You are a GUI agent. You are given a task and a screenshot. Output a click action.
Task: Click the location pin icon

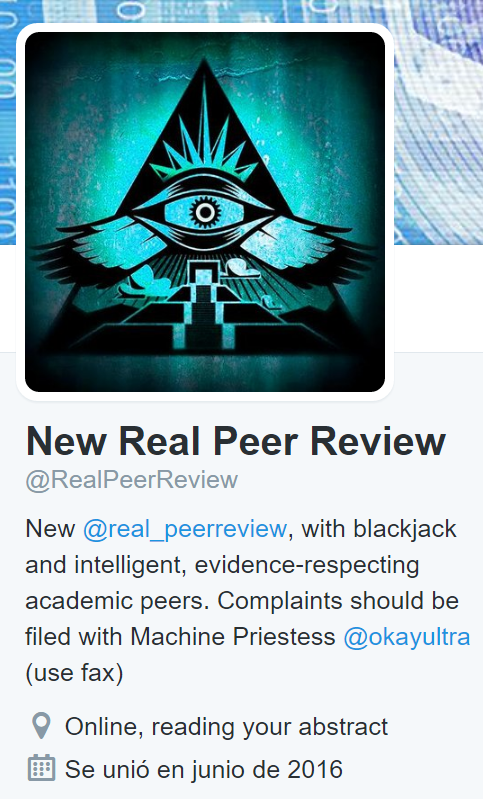pos(41,725)
